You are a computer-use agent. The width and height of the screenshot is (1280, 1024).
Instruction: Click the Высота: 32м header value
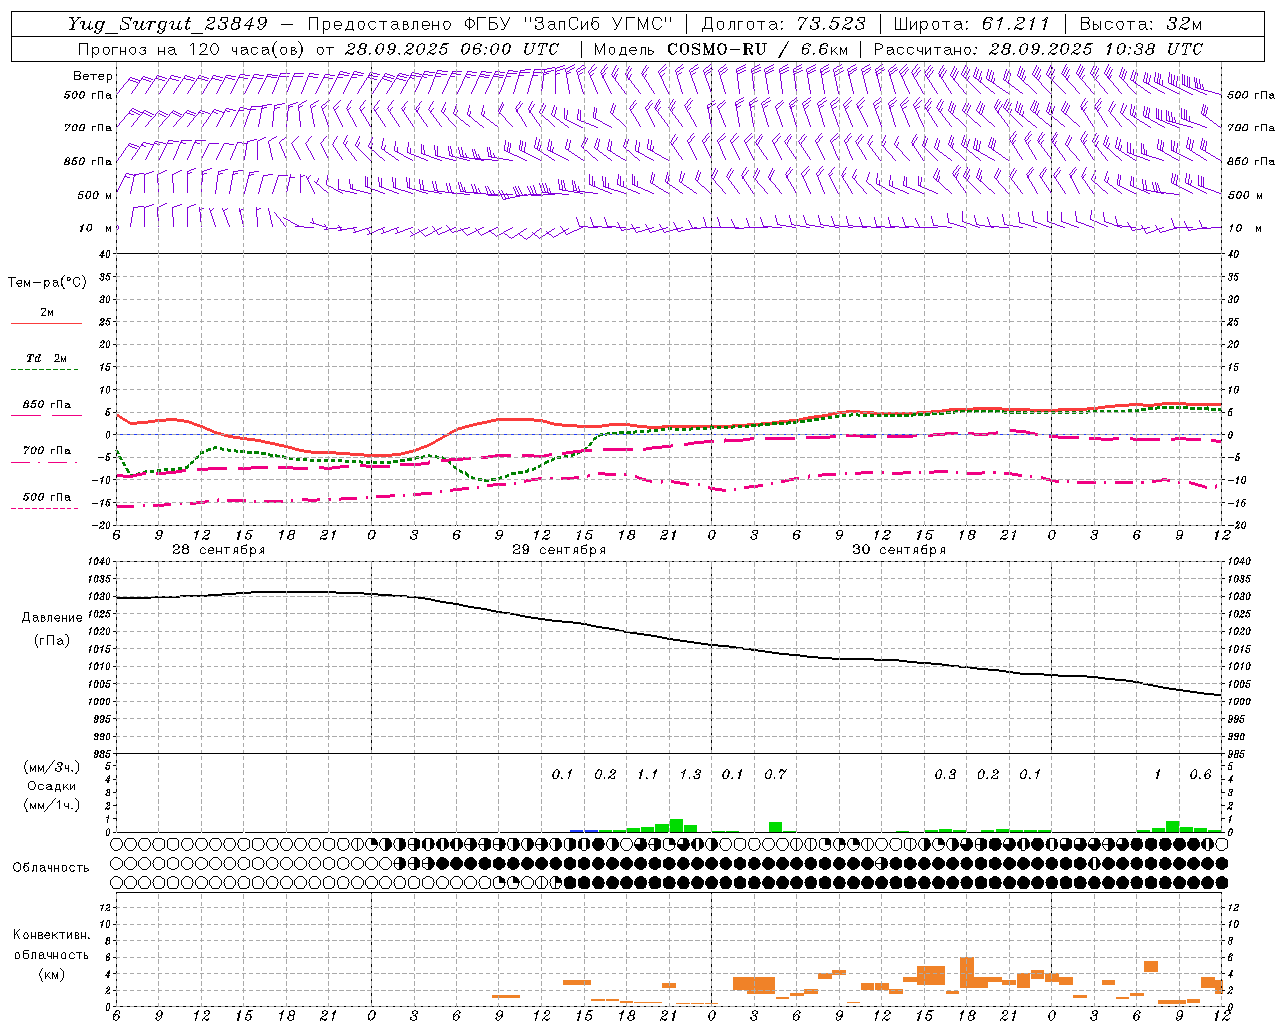tap(1139, 25)
